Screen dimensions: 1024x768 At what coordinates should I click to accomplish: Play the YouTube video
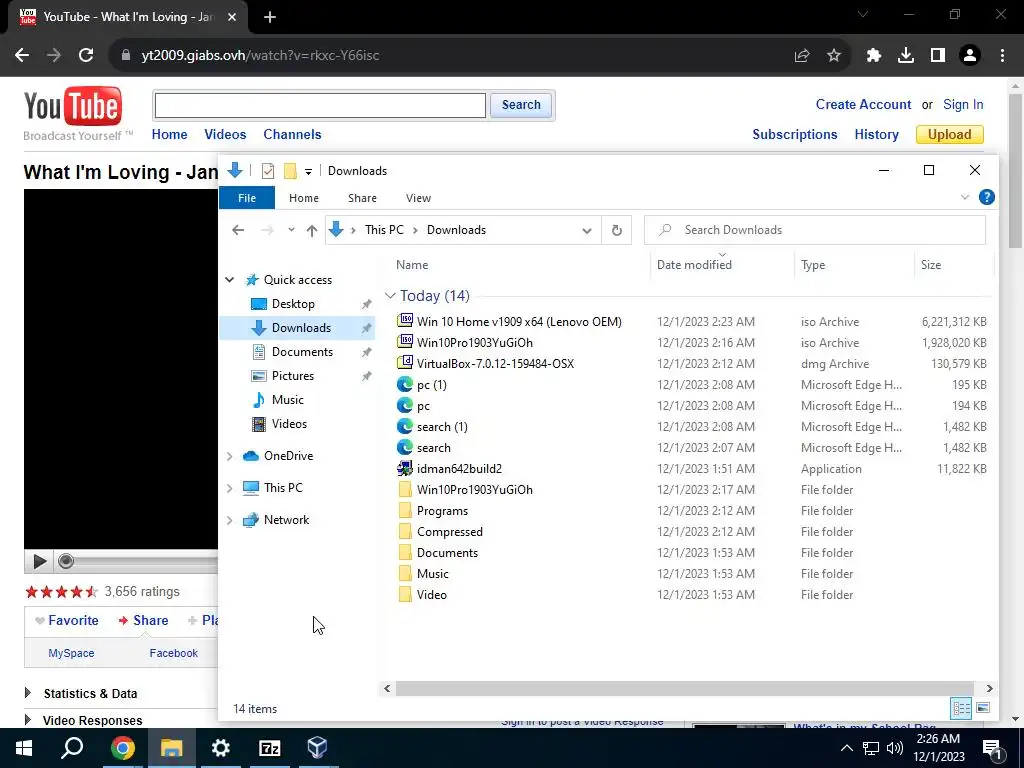tap(39, 561)
